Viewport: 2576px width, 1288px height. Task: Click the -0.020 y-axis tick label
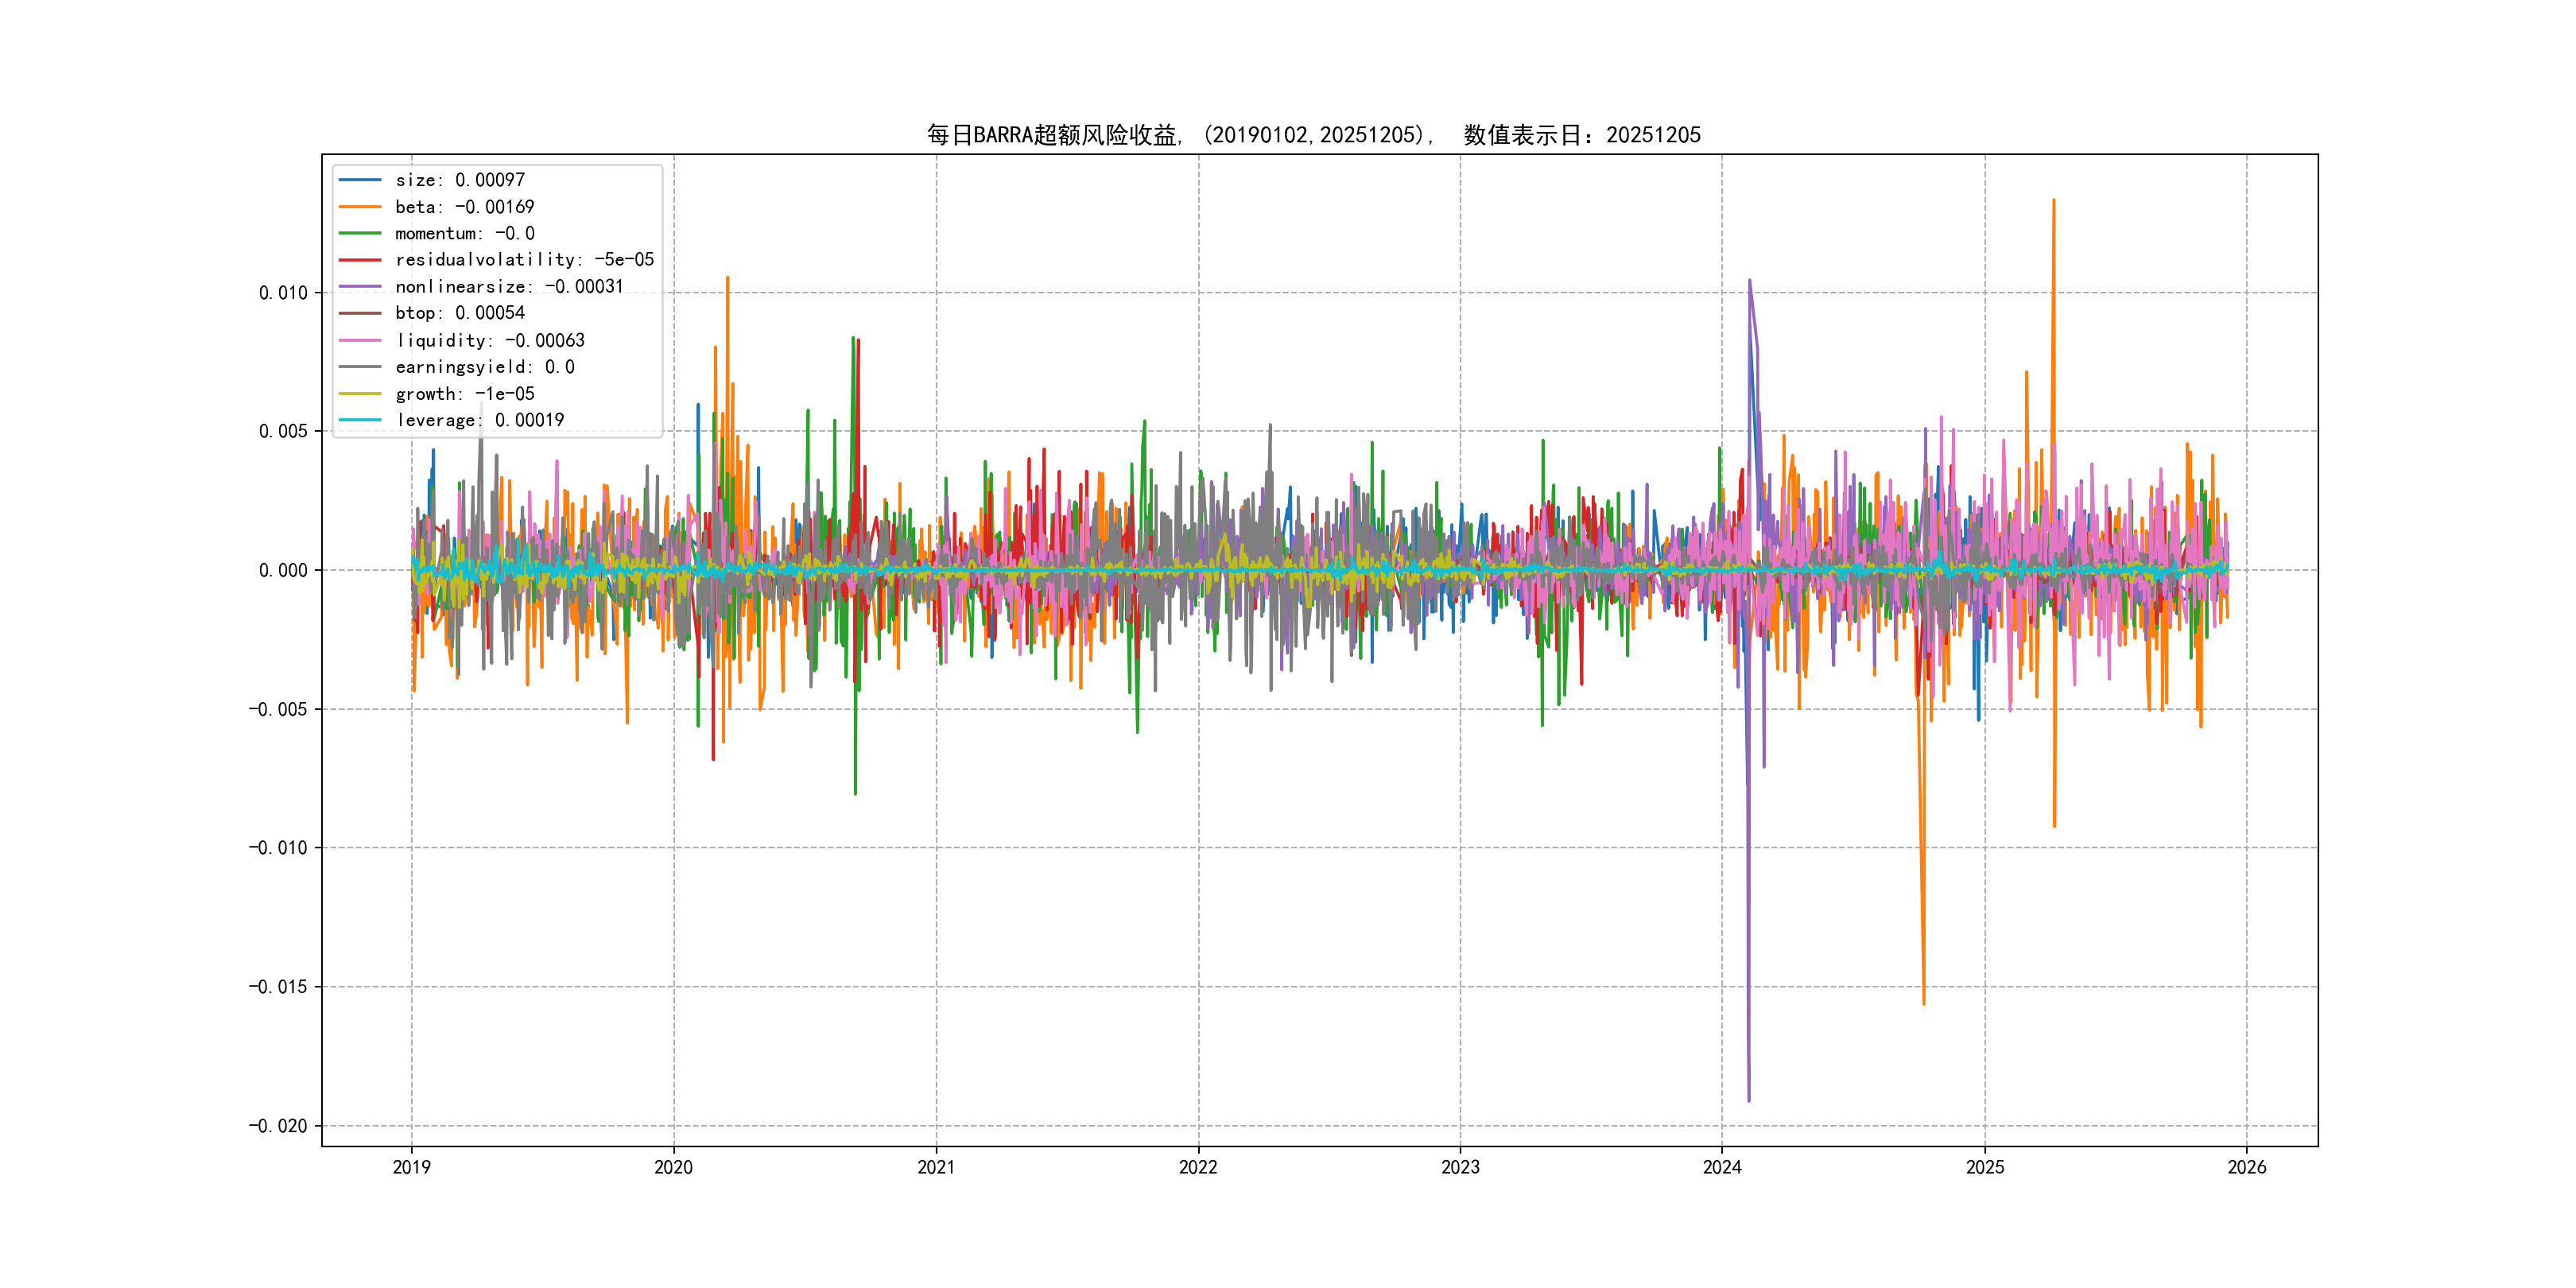pos(278,1126)
